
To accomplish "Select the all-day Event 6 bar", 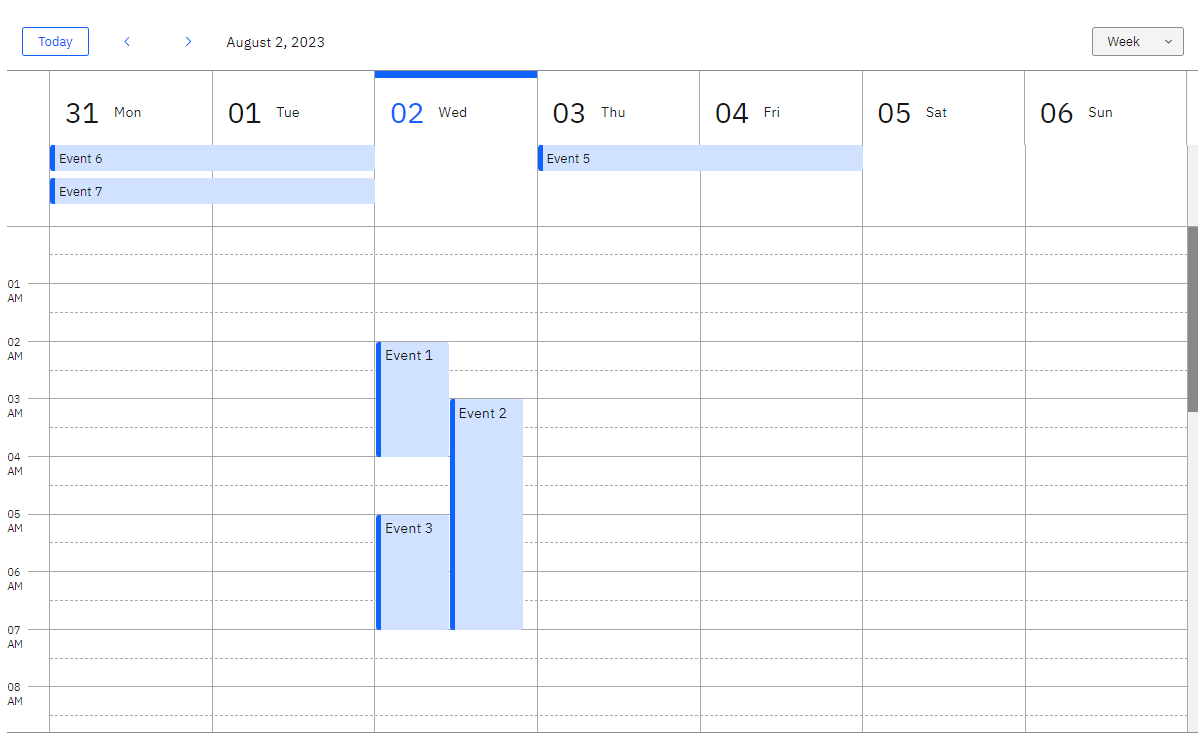I will pyautogui.click(x=212, y=158).
